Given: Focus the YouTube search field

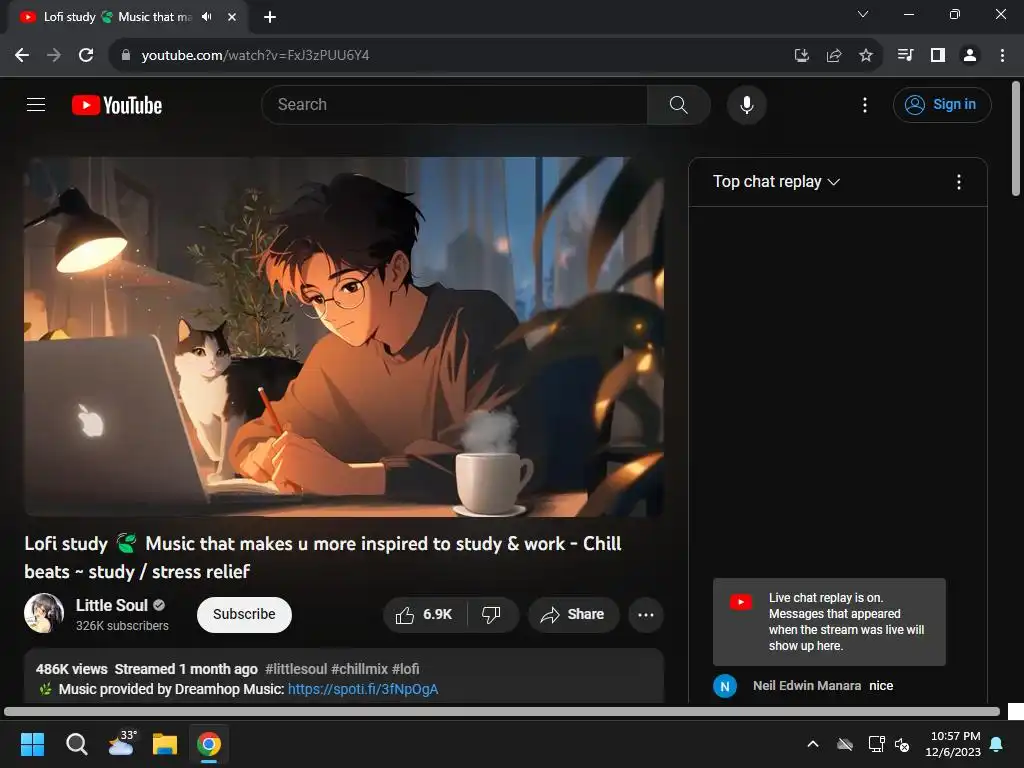Looking at the screenshot, I should 454,104.
